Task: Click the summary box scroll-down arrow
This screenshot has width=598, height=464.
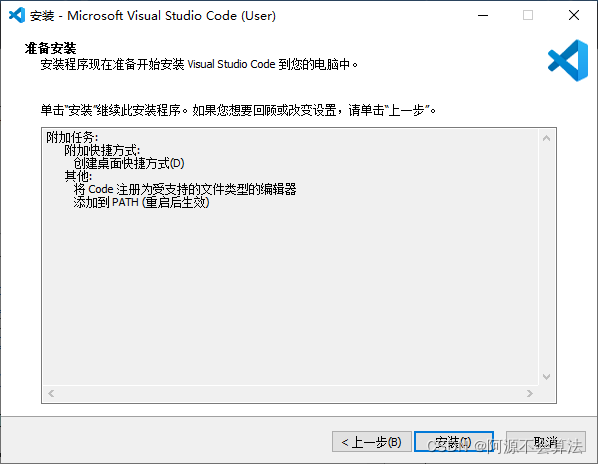Action: (x=547, y=377)
